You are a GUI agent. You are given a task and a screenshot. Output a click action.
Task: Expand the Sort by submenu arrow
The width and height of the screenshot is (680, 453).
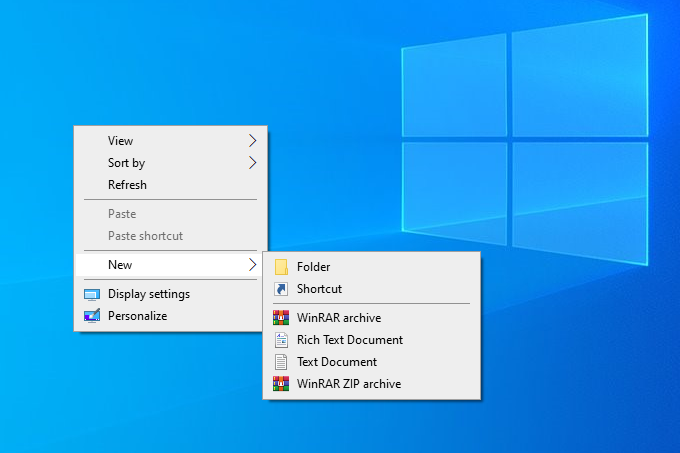(x=252, y=163)
